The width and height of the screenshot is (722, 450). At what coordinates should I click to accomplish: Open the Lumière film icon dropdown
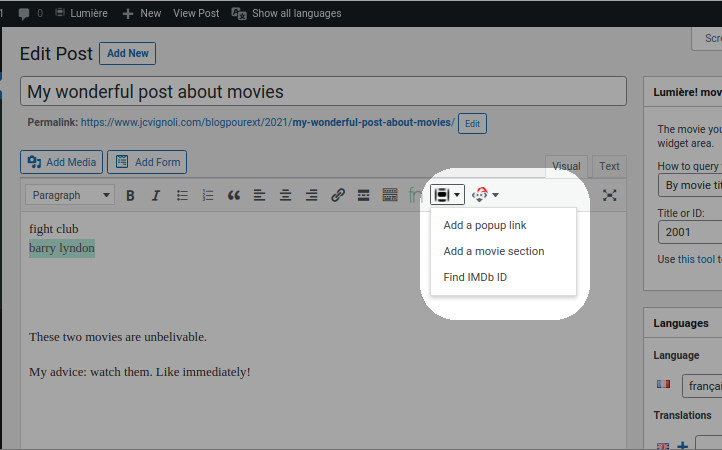(x=447, y=195)
